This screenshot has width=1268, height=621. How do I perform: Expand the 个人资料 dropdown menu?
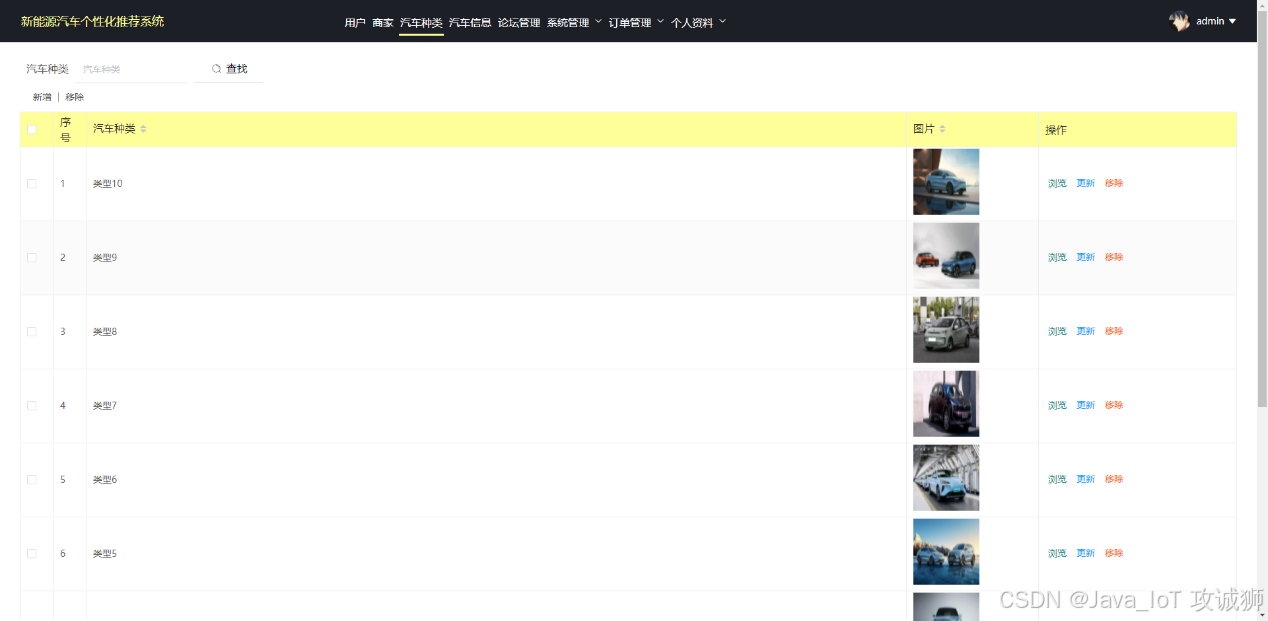698,22
